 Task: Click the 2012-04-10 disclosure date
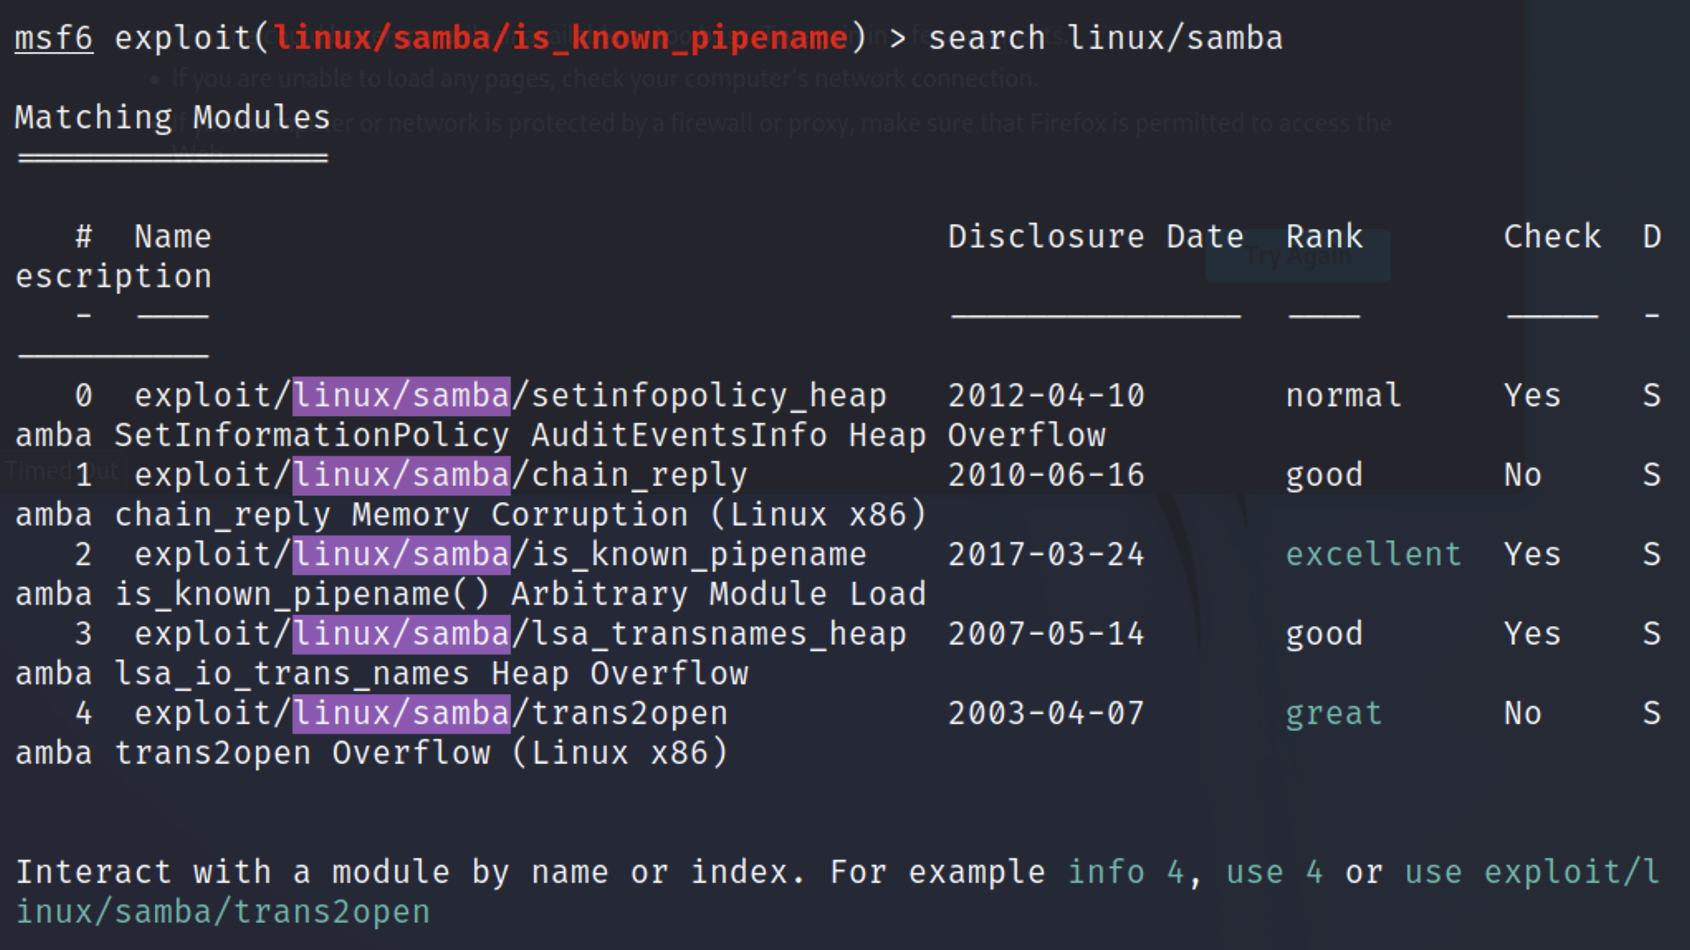pos(1045,396)
